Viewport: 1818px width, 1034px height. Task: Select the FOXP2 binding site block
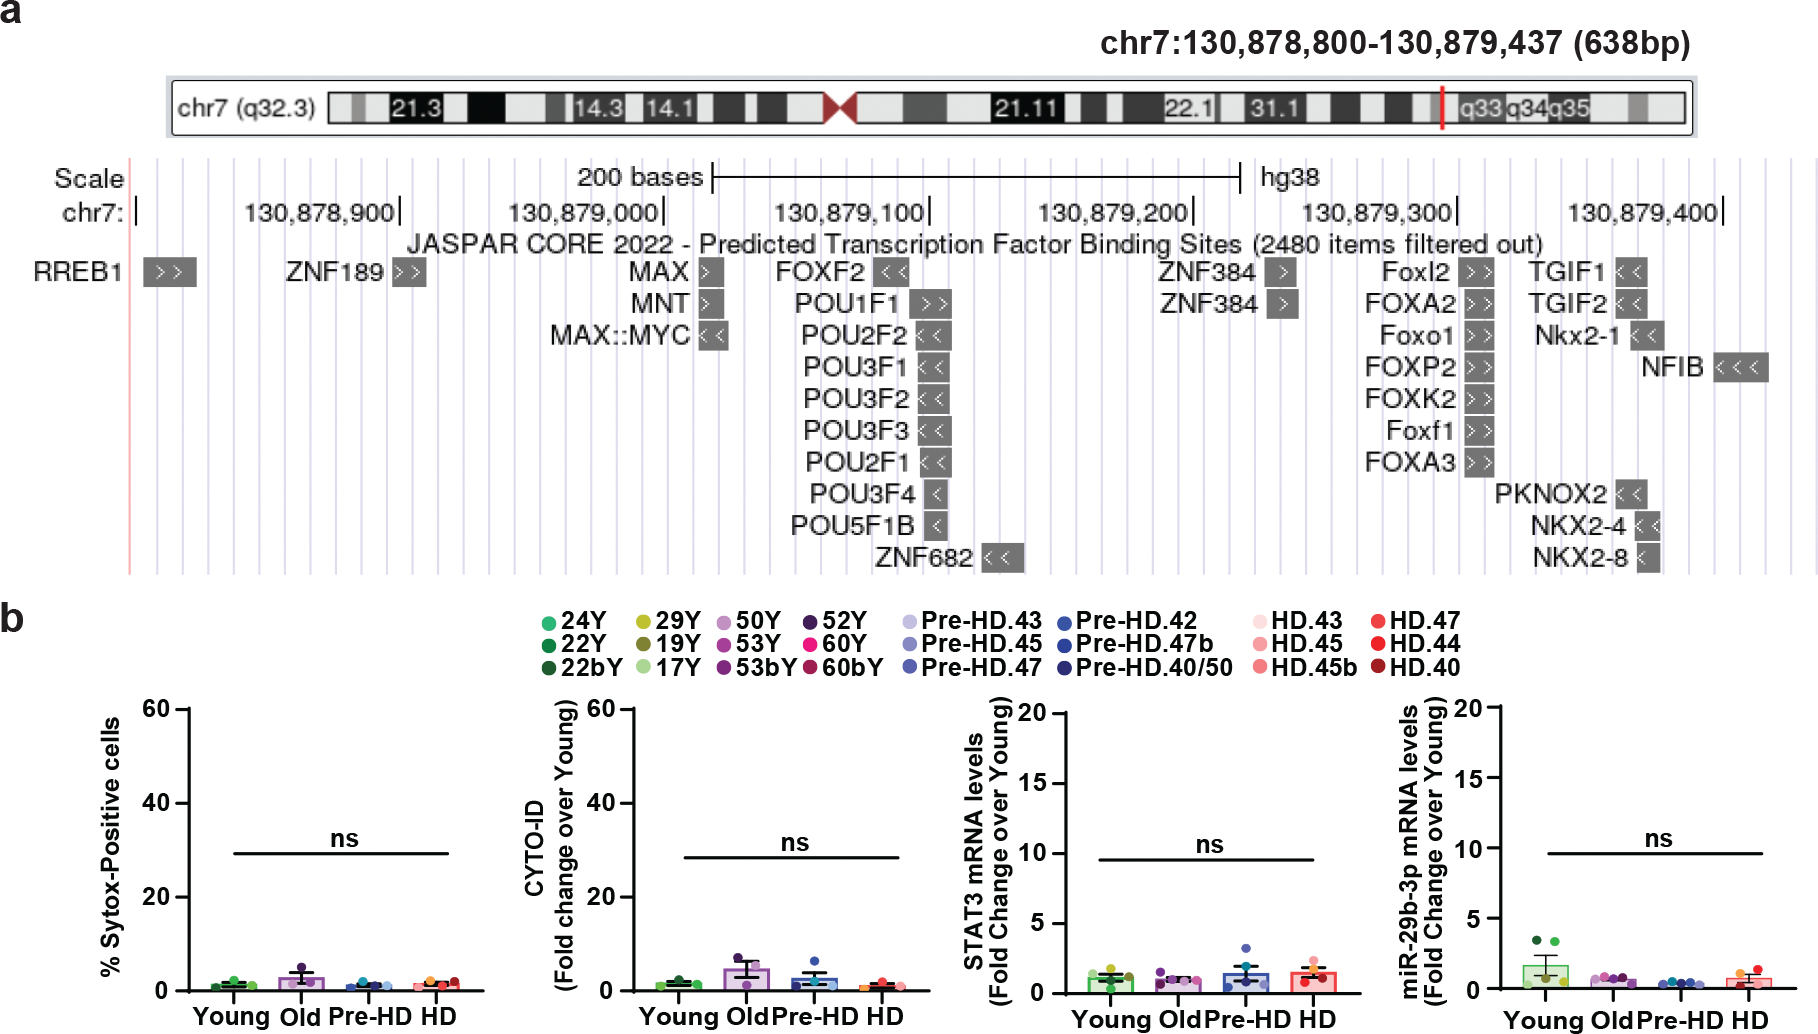click(1479, 367)
